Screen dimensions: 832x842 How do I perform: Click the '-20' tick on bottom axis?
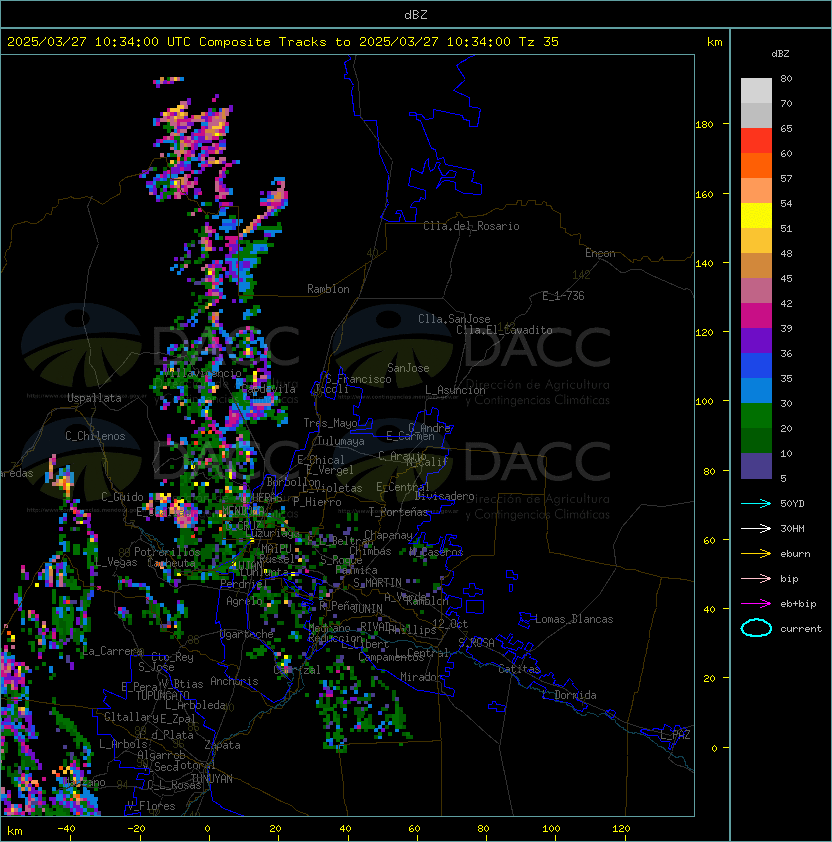(136, 829)
